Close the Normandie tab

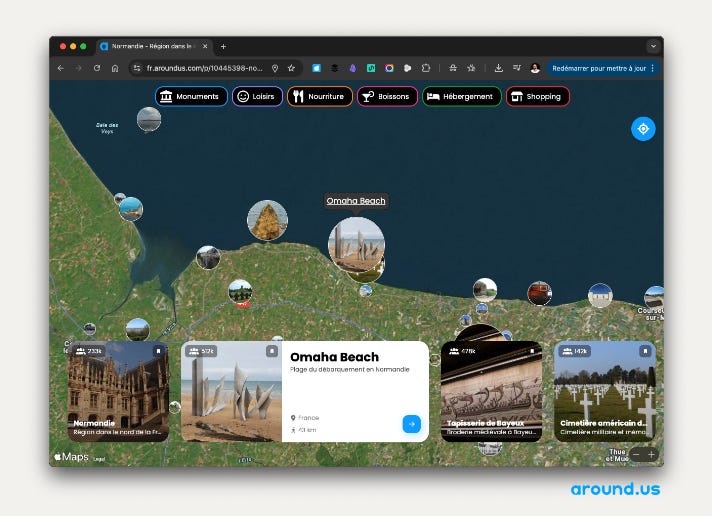(205, 46)
